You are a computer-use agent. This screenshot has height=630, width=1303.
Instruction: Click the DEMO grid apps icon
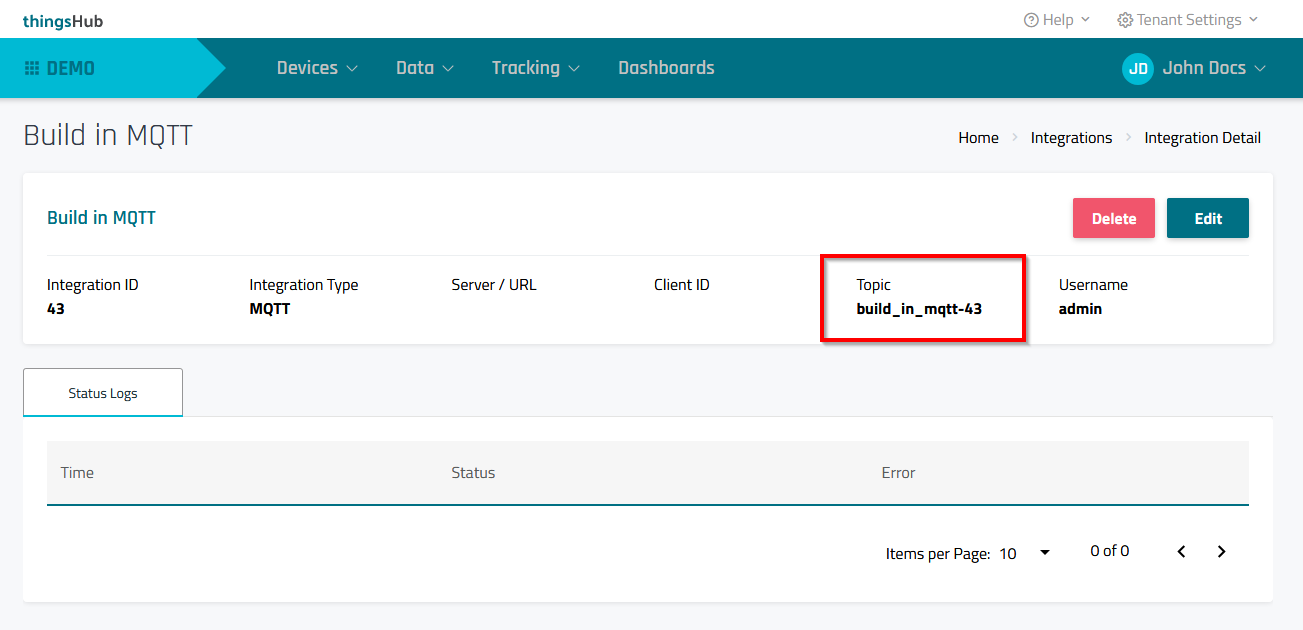32,68
